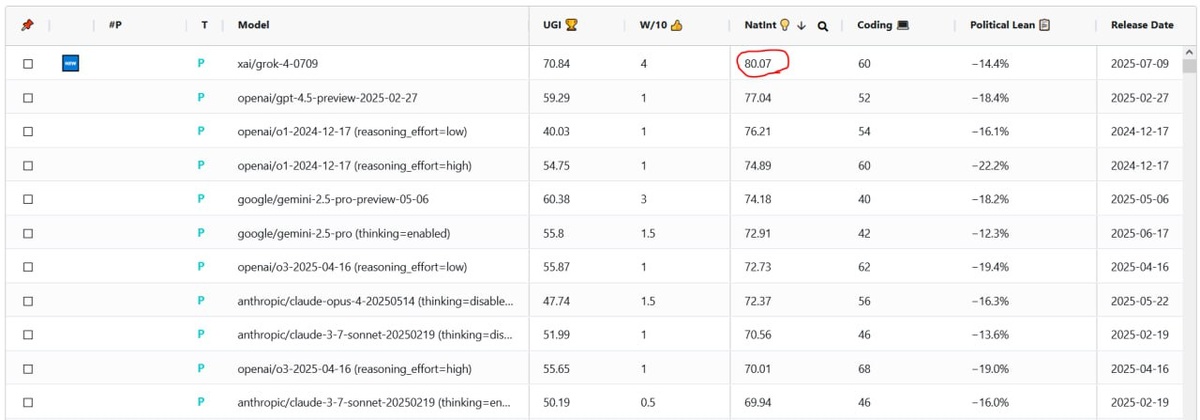Click the P type icon for gpt-4.5-preview-2025-02-27
1200x420 pixels.
point(201,98)
